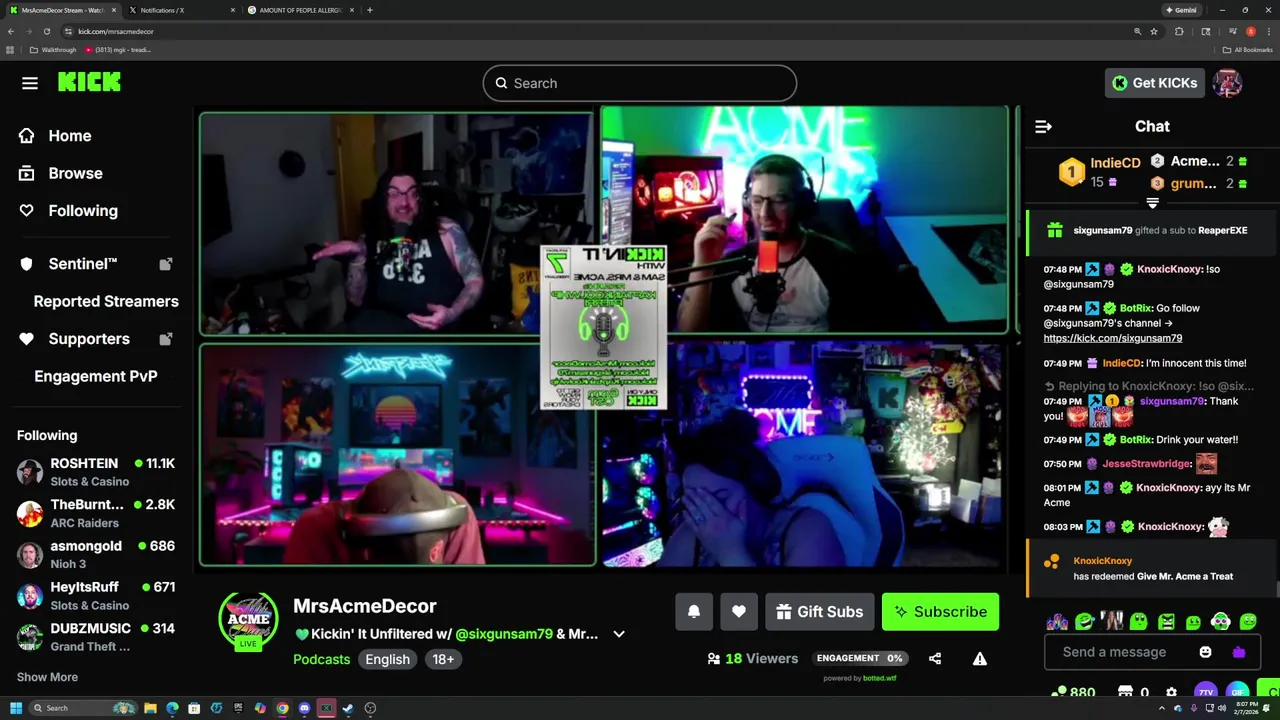Open HeyItsRuff channel in Following list

96,596
